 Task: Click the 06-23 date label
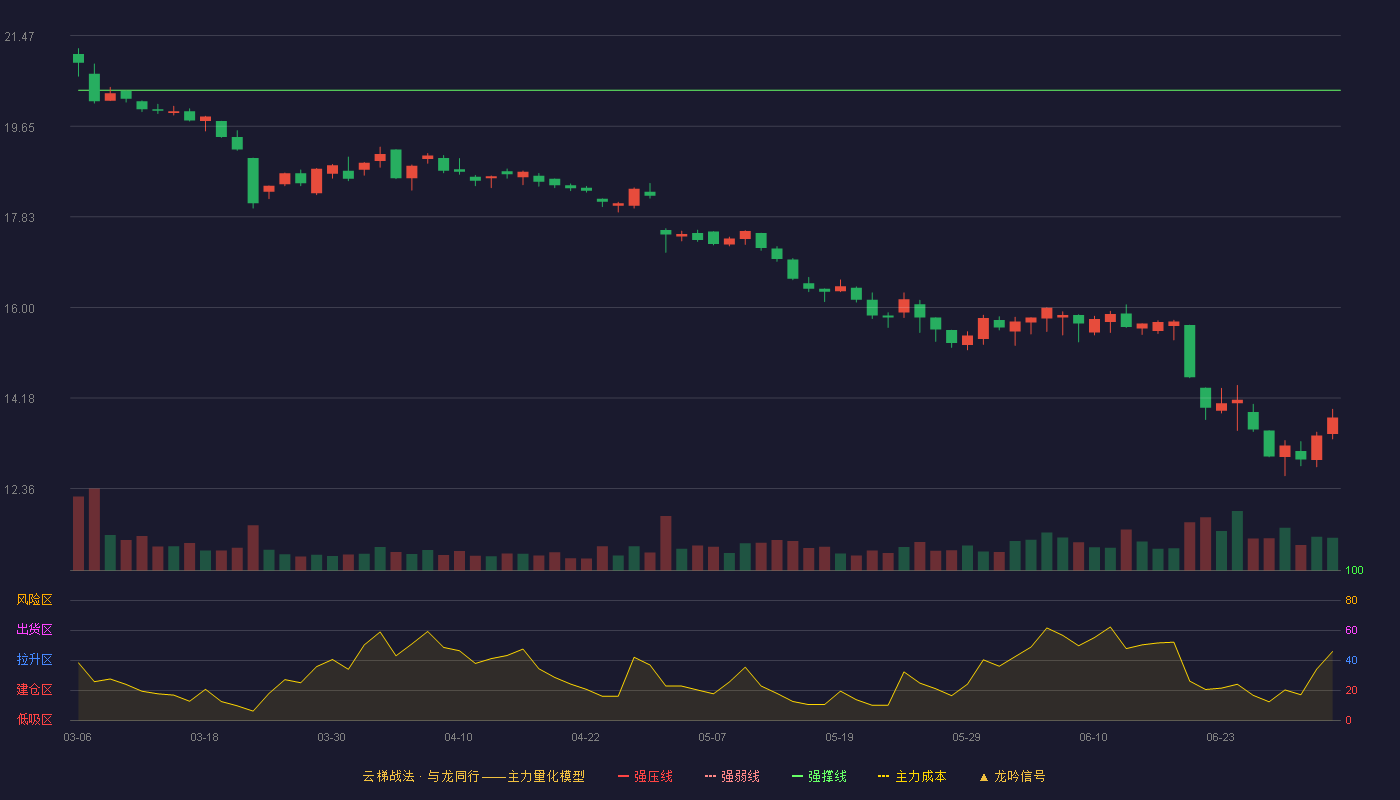[x=1220, y=737]
